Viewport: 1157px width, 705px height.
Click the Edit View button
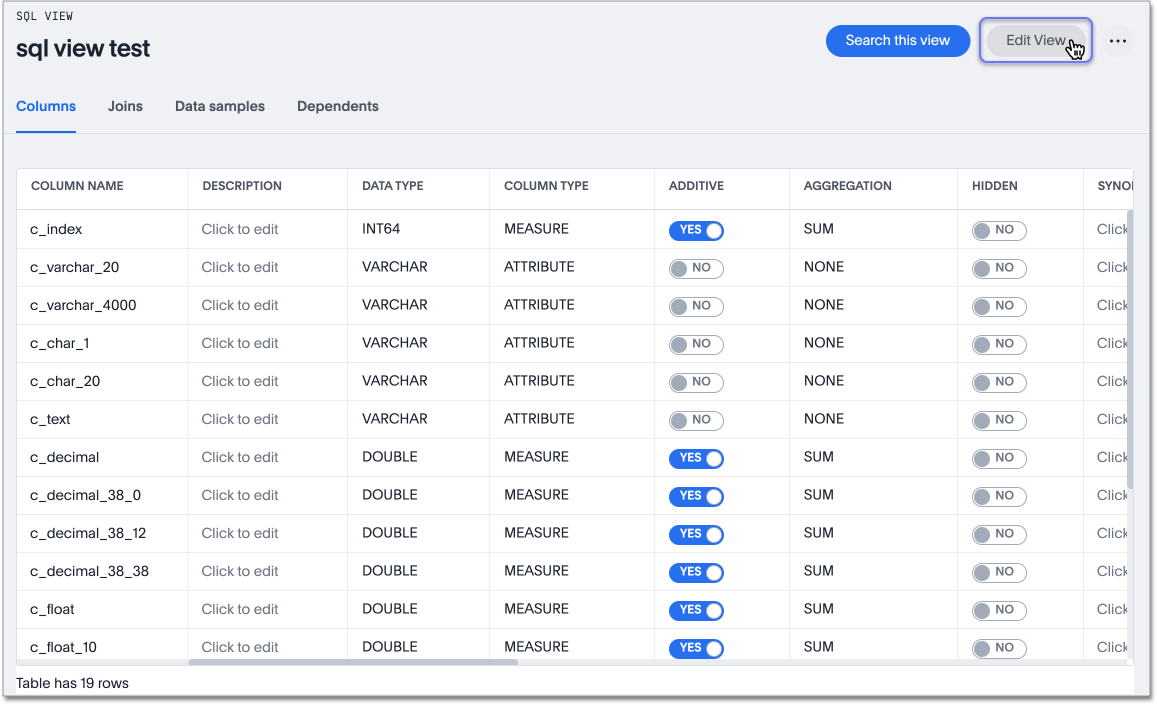click(x=1034, y=40)
